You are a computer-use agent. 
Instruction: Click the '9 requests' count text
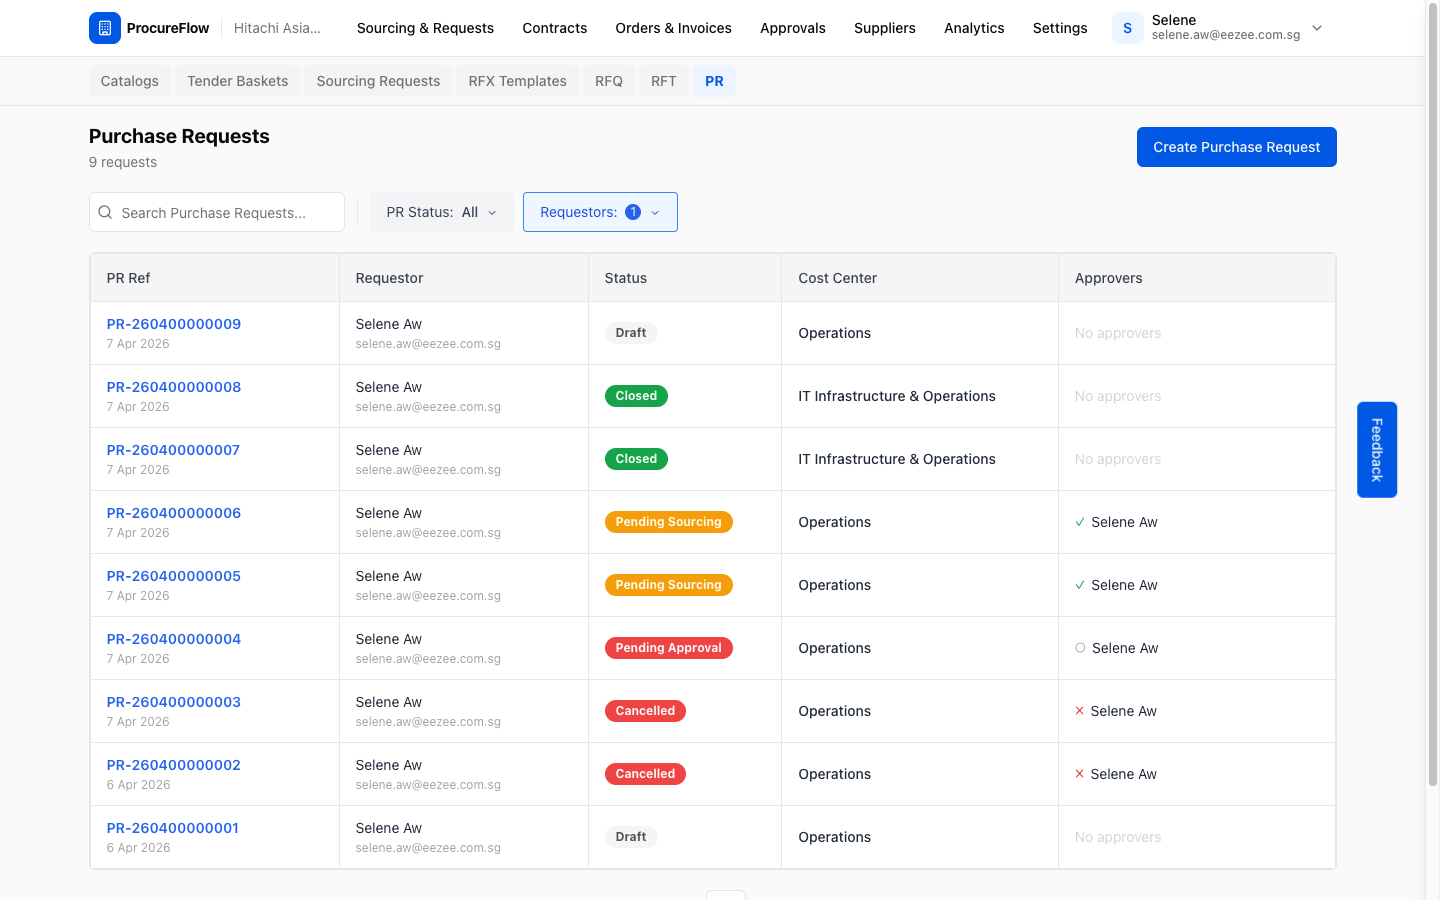[123, 162]
